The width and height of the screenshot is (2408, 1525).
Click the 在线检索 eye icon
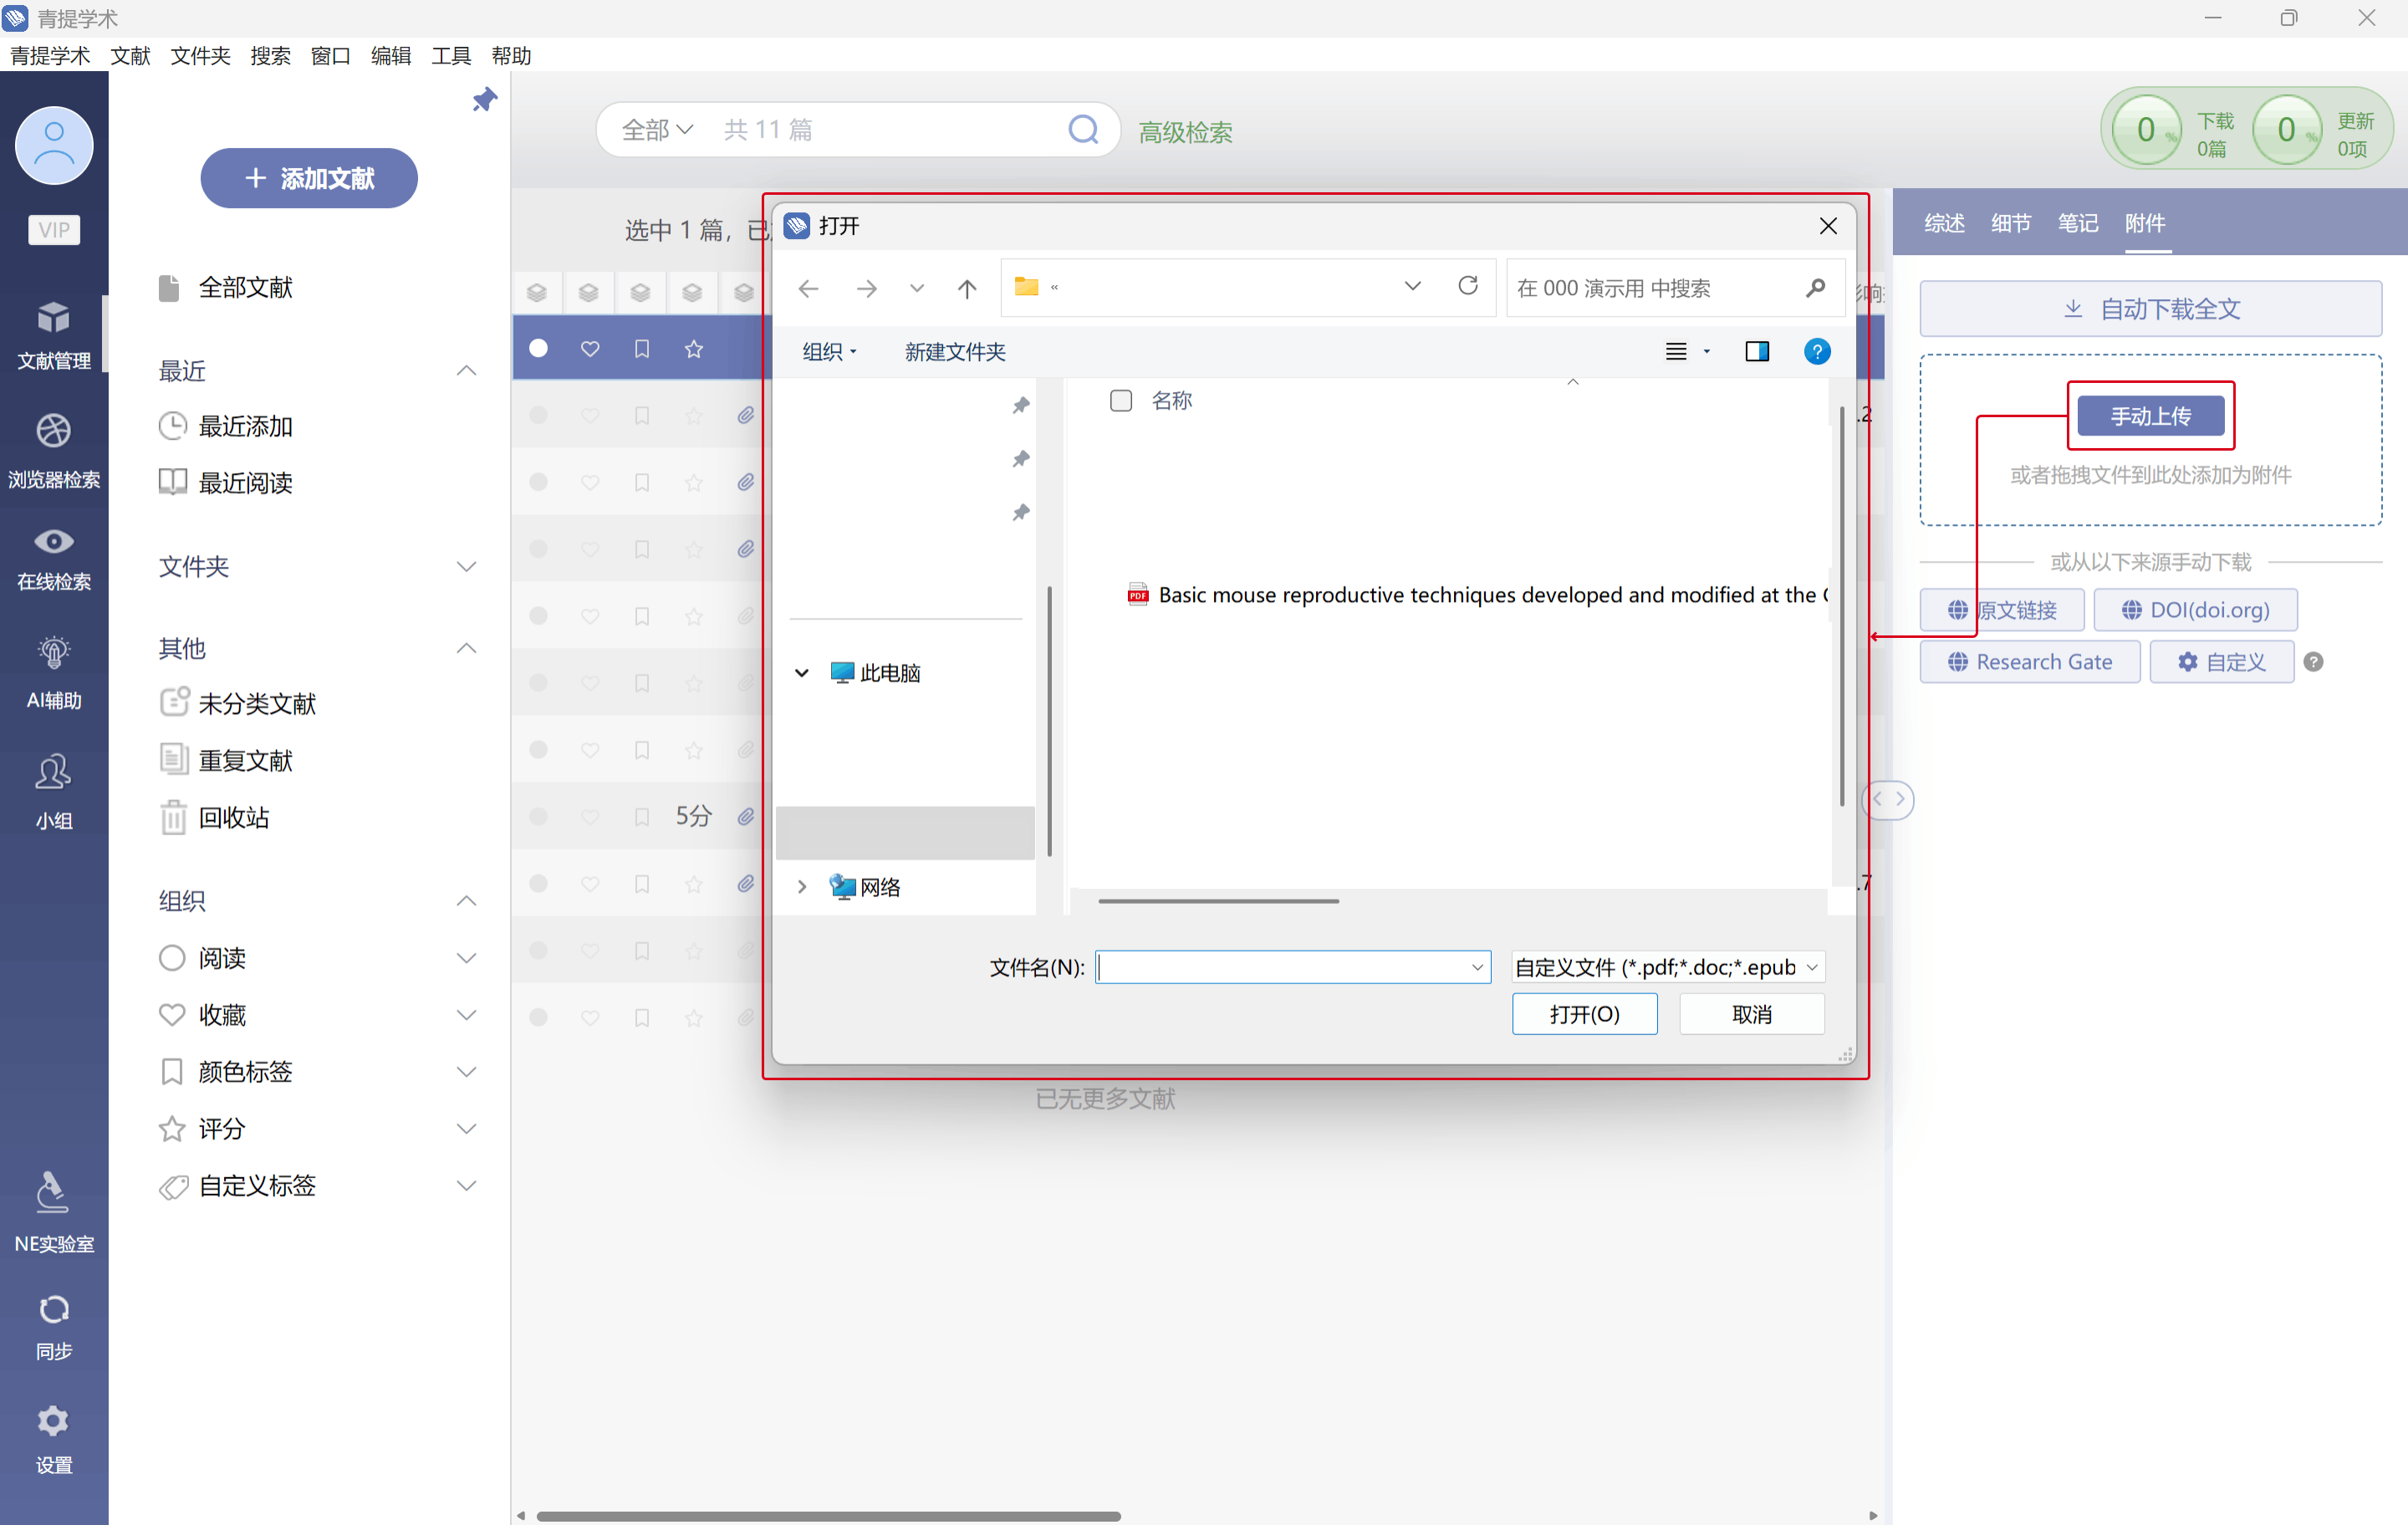[x=54, y=542]
